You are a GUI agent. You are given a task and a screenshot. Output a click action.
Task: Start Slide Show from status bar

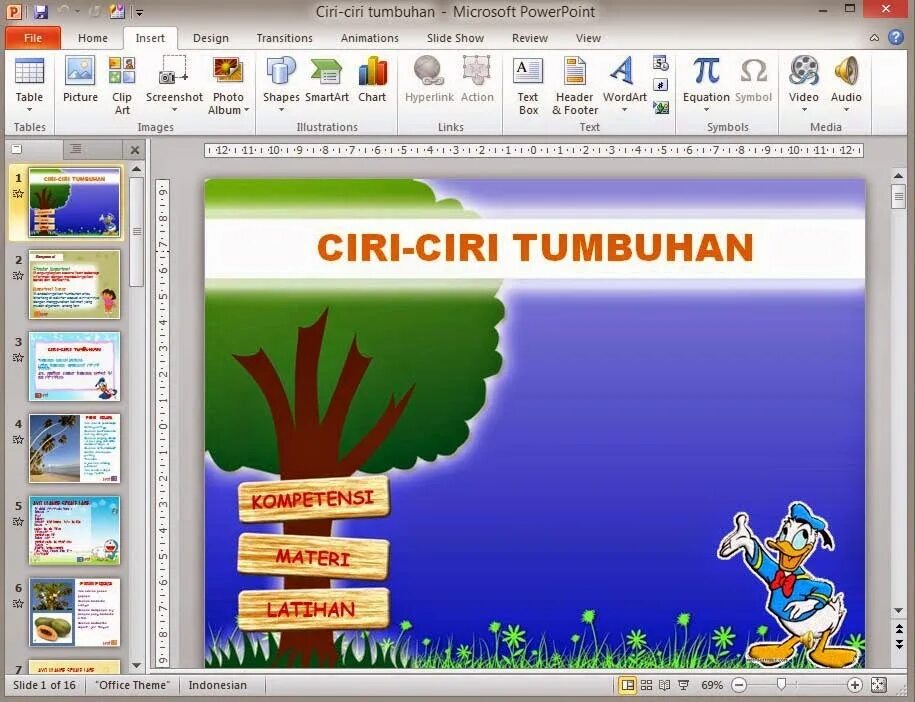click(x=683, y=685)
